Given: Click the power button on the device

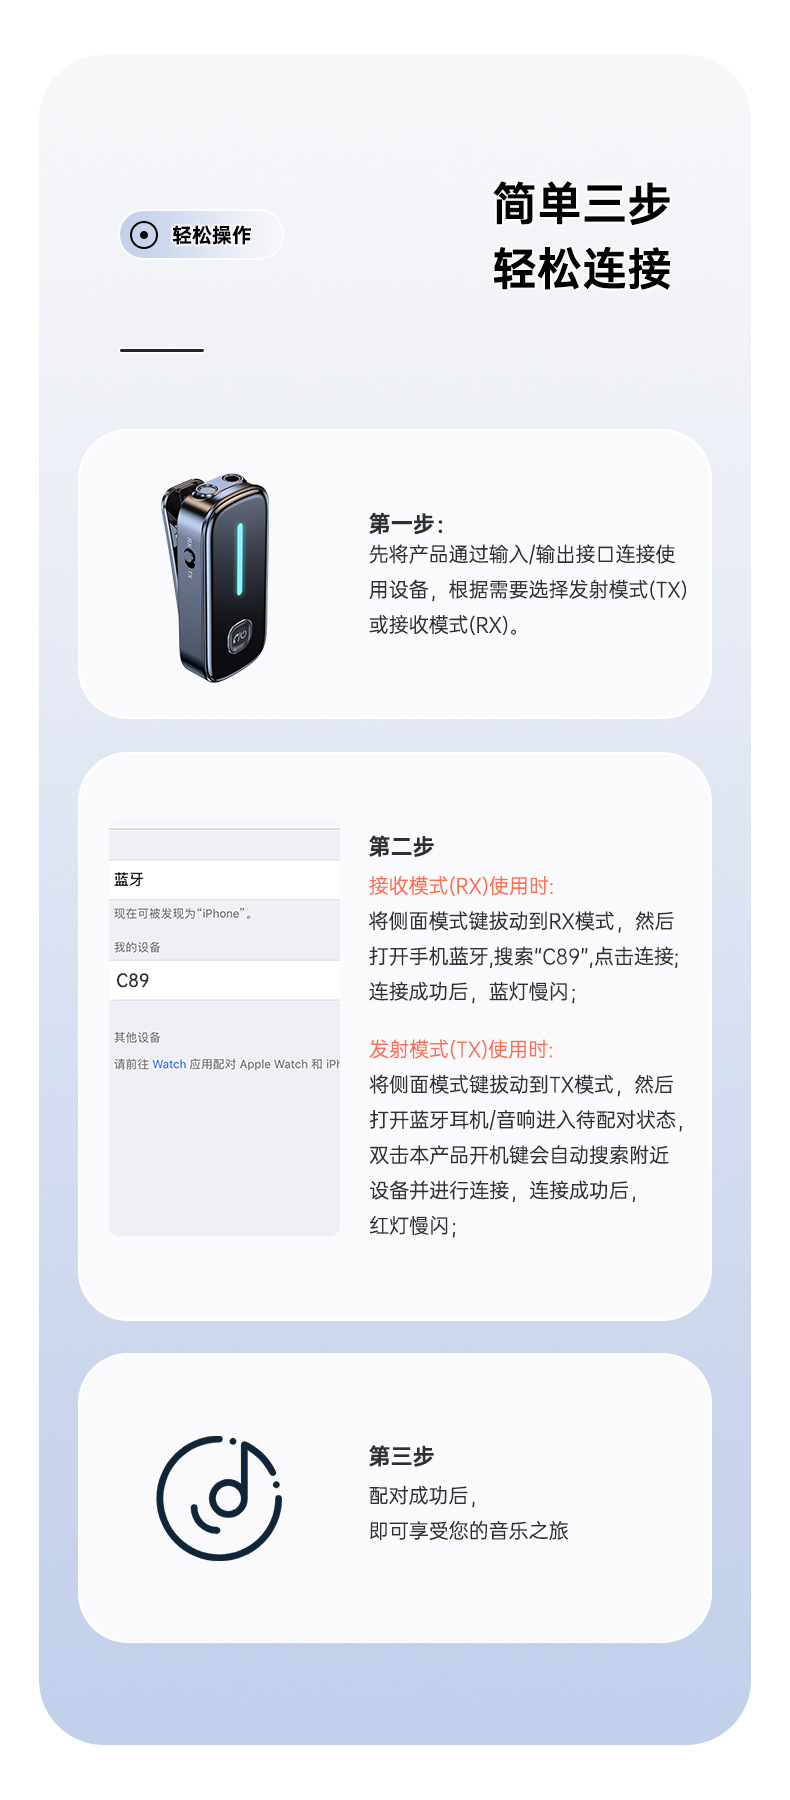Looking at the screenshot, I should (239, 636).
